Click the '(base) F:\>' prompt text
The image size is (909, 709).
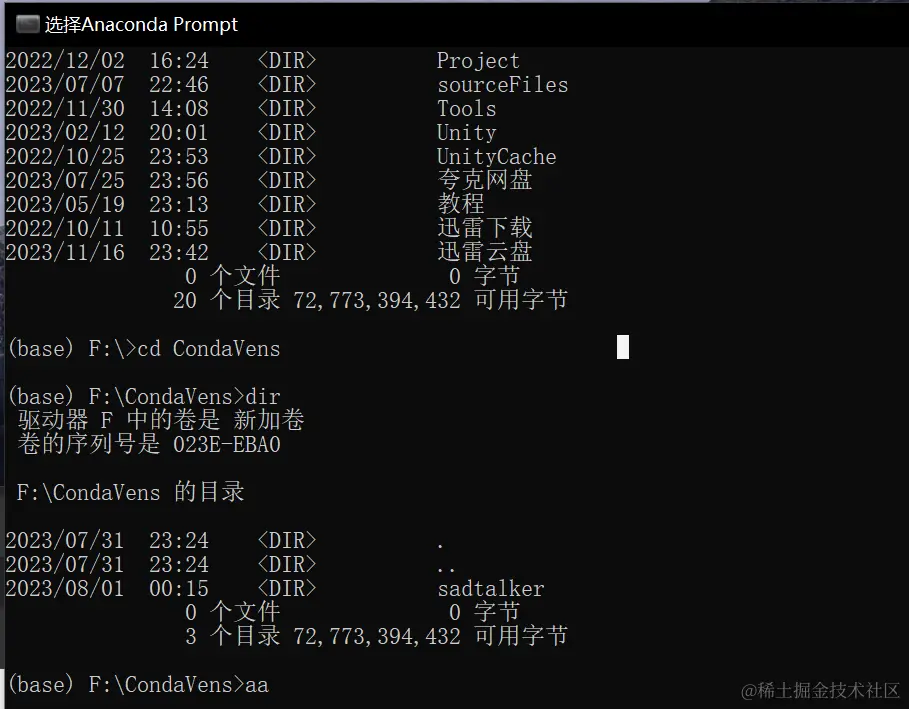coord(72,348)
